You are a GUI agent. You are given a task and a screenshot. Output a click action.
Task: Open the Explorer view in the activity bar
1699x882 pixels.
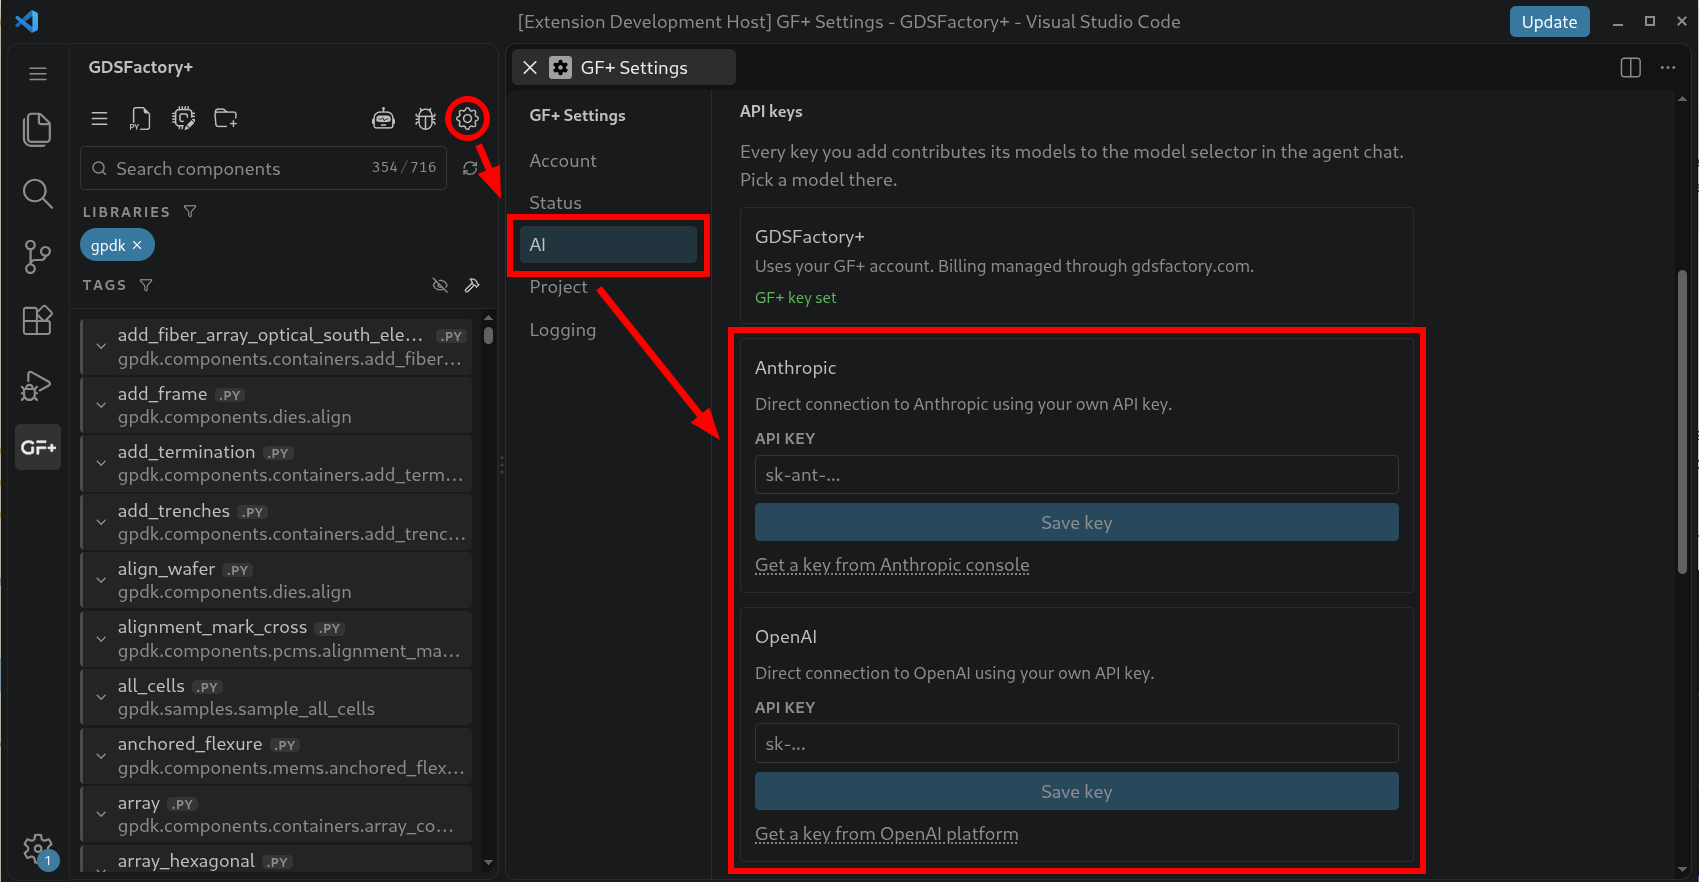coord(37,129)
